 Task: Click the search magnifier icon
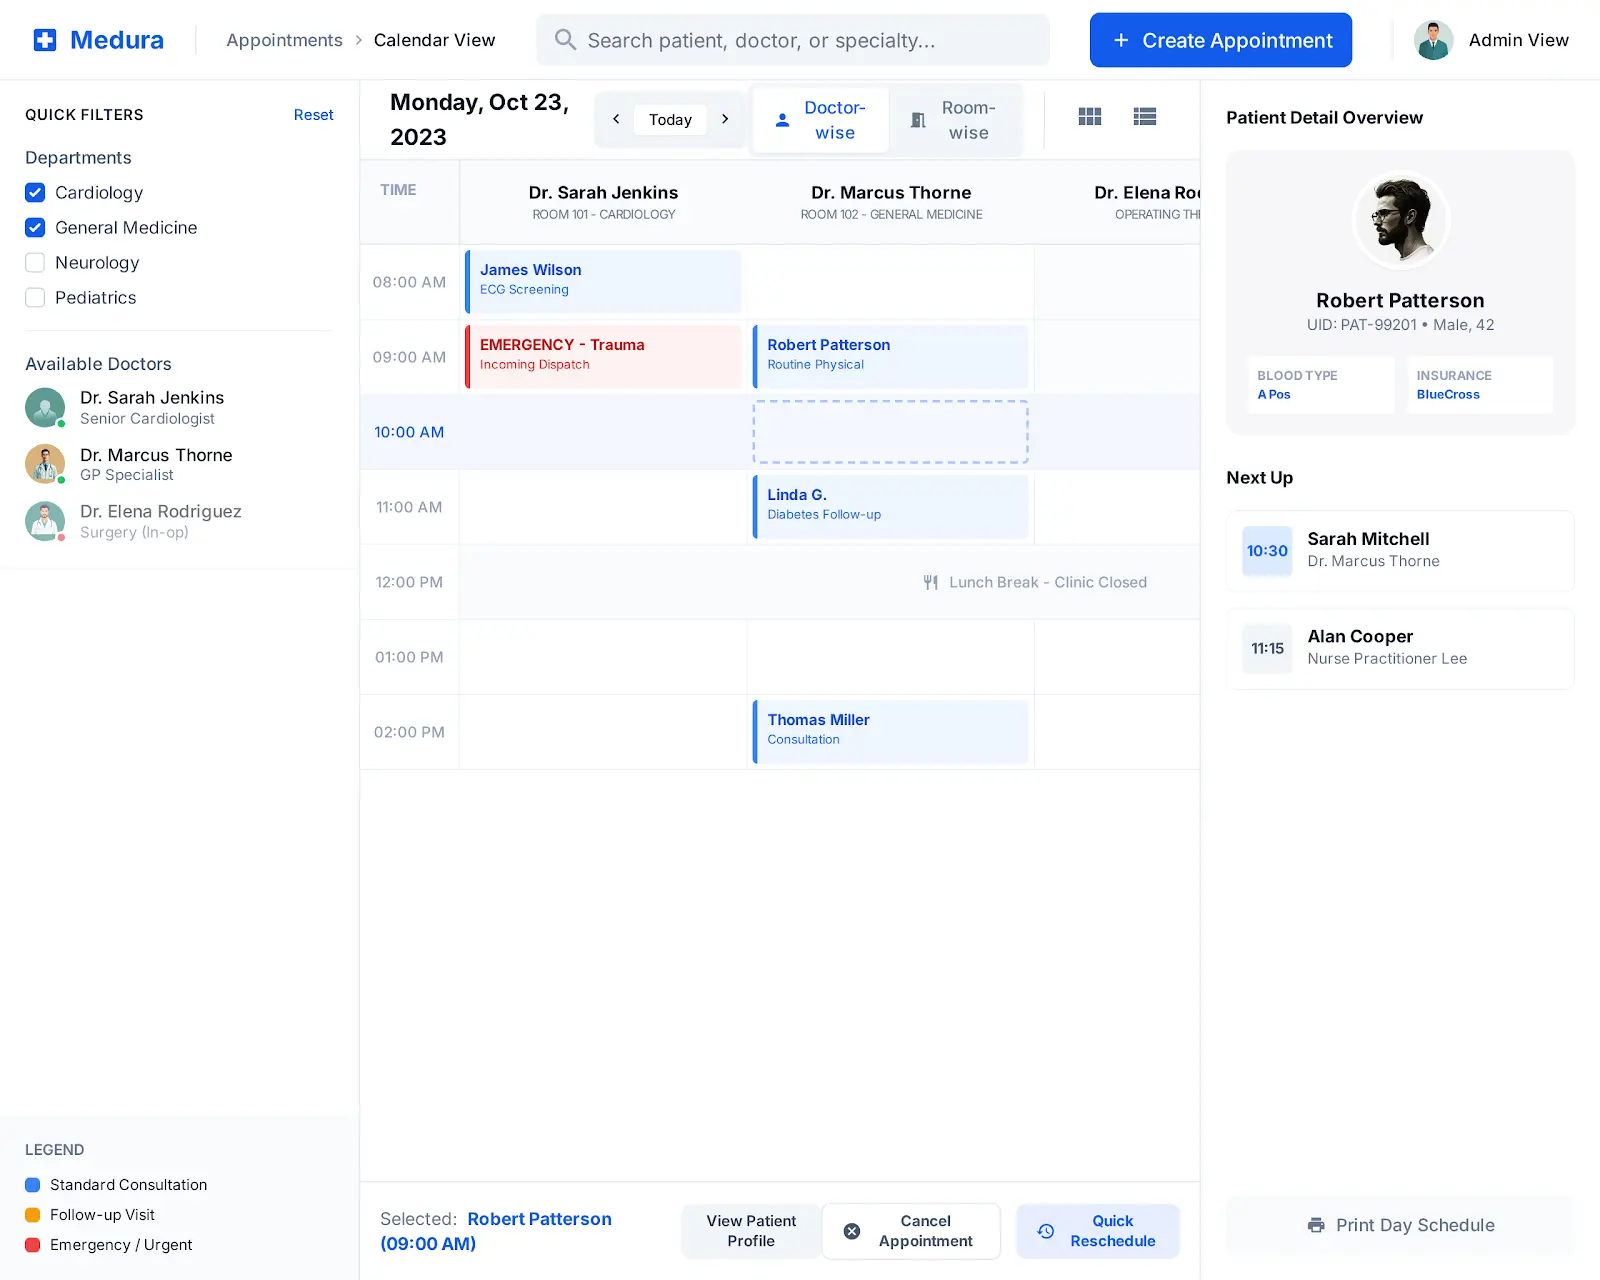565,40
